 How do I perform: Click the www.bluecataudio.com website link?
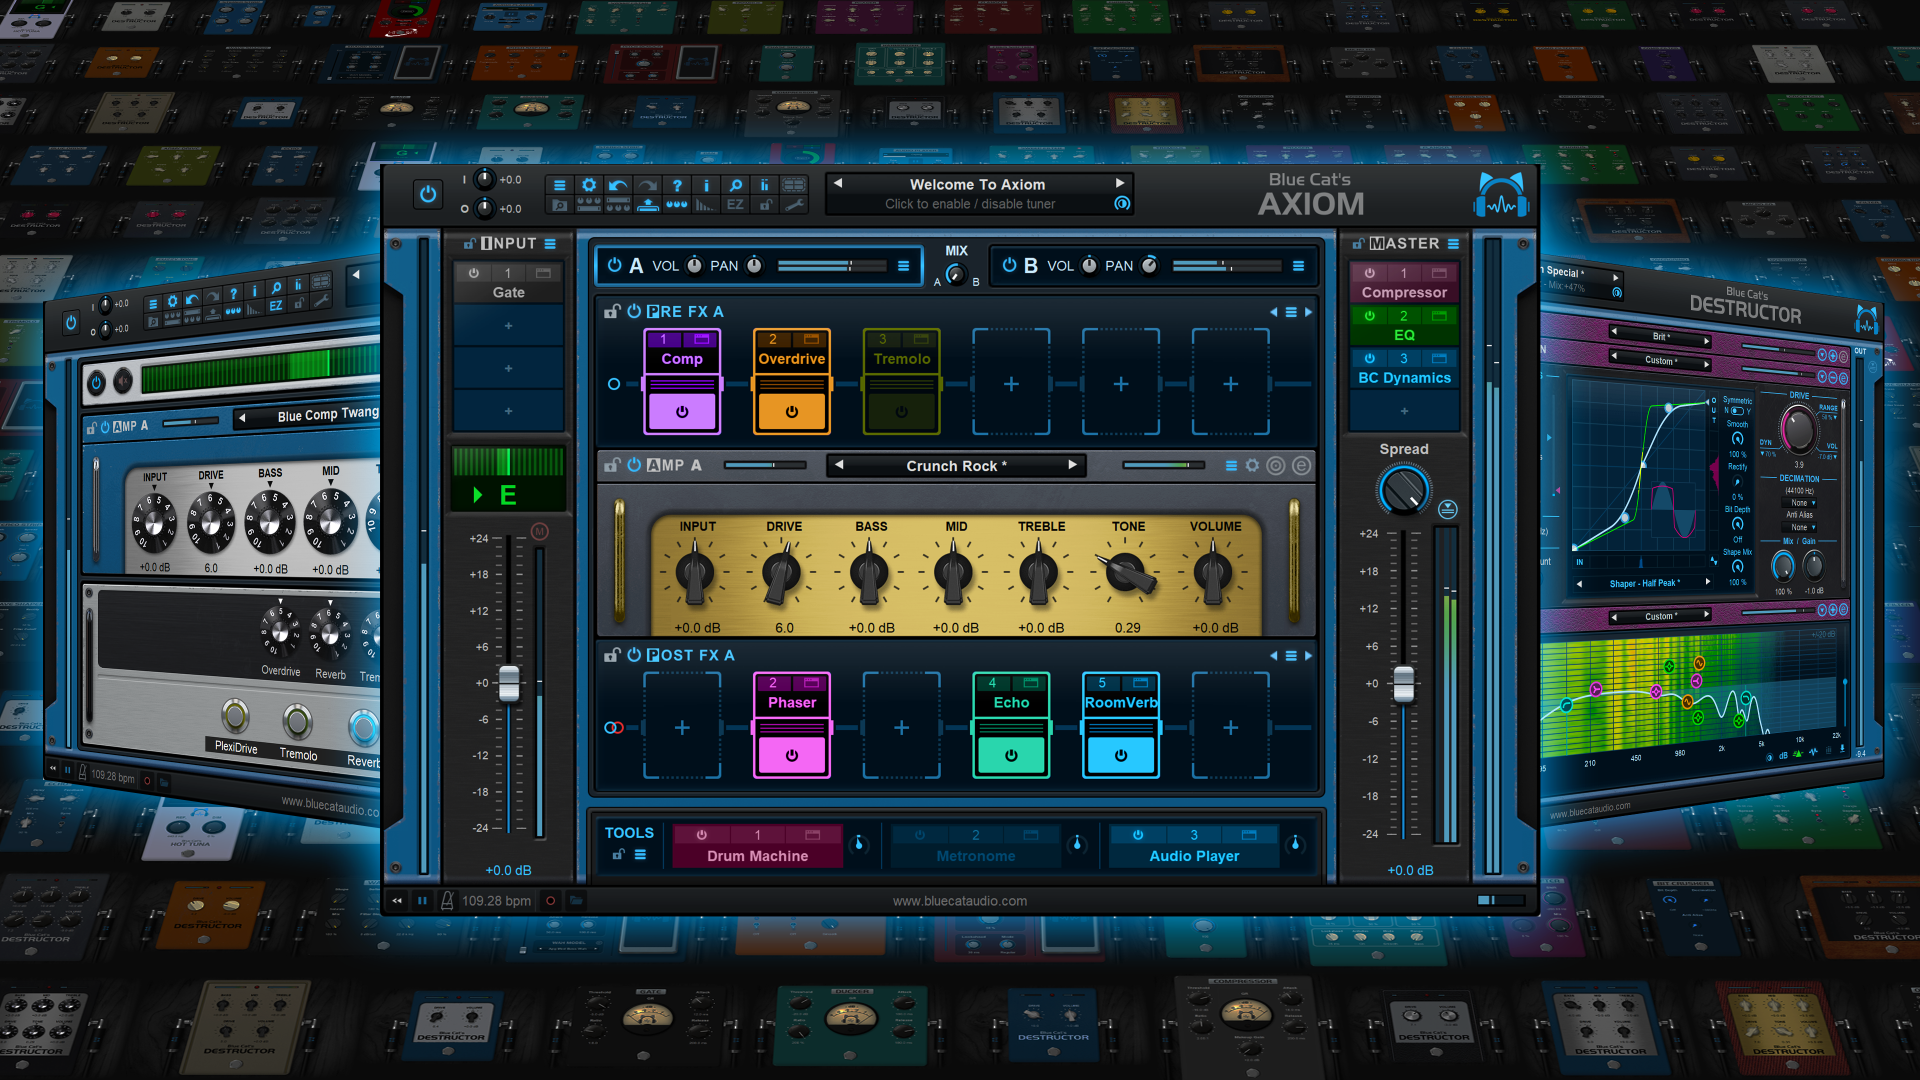point(960,901)
